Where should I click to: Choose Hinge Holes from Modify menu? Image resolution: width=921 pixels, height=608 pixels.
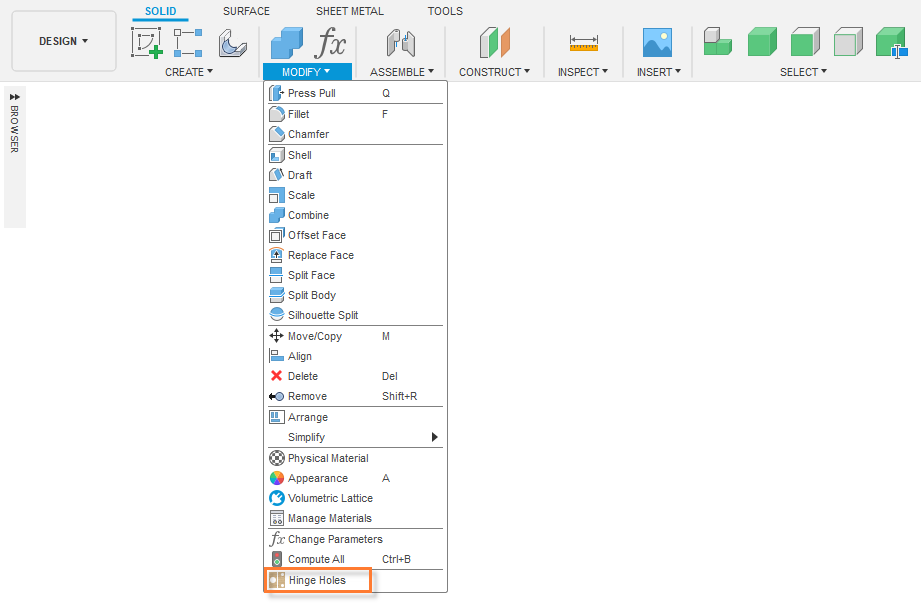(x=317, y=580)
